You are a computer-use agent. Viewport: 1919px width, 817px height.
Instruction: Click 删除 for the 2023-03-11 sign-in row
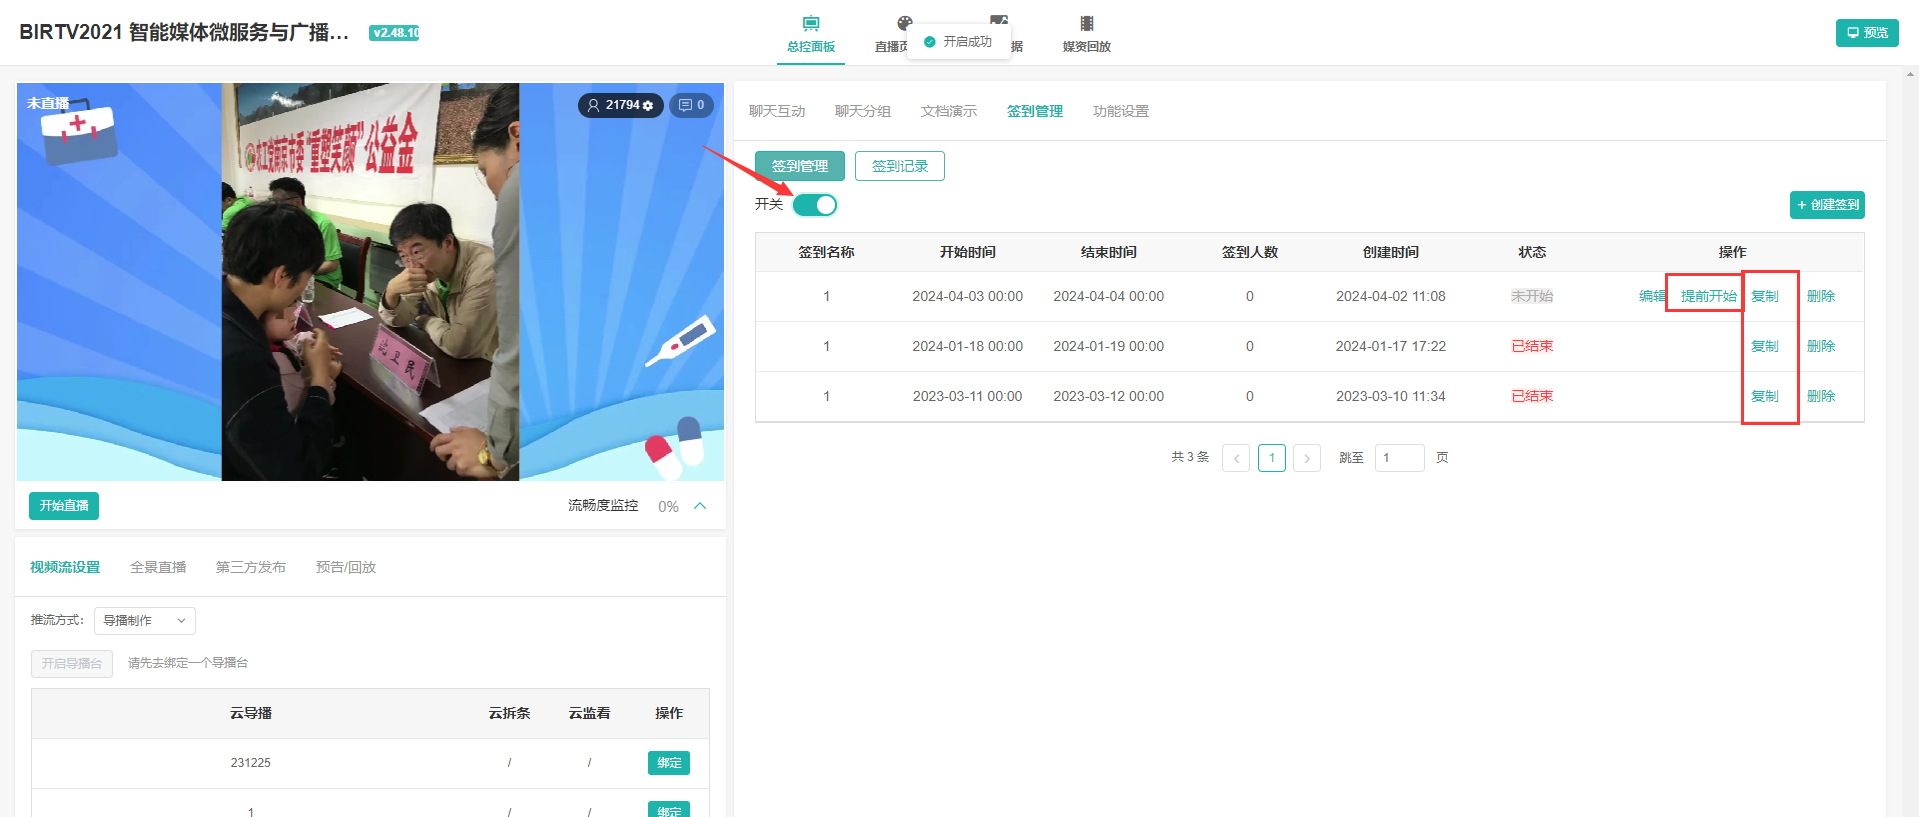pyautogui.click(x=1821, y=396)
